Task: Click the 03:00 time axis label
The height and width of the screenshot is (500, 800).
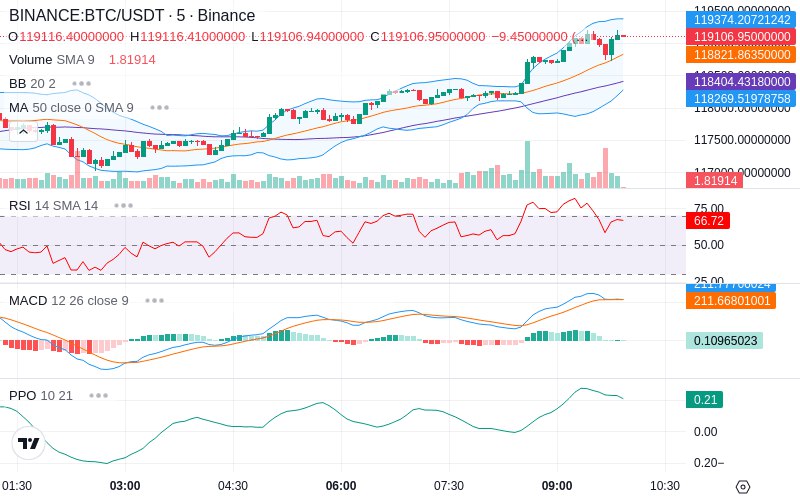Action: click(x=125, y=486)
